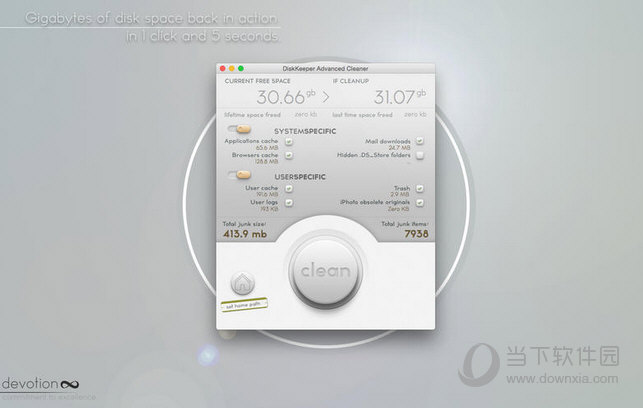Click the SYSTEMSPECIFIC heading

(305, 131)
